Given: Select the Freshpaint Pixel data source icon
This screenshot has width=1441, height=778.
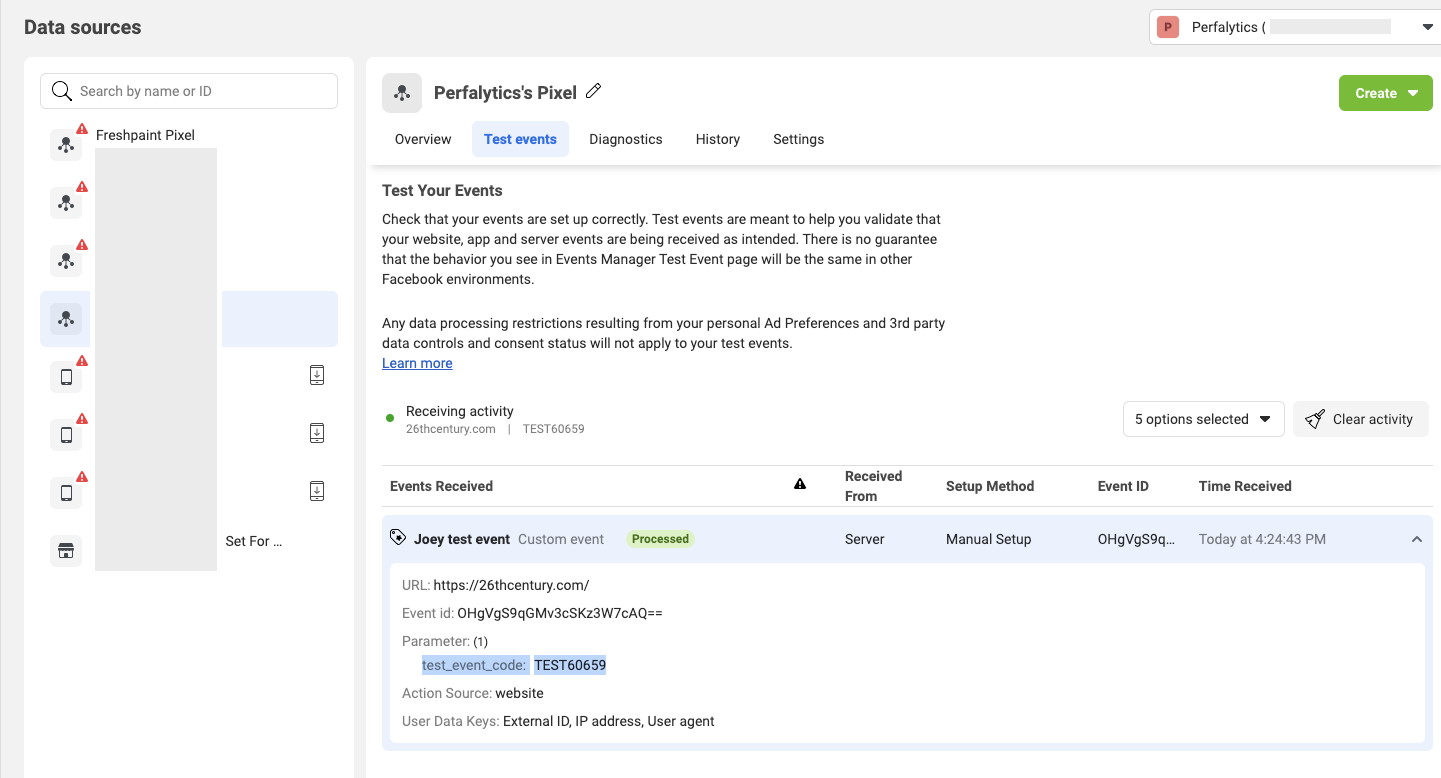Looking at the screenshot, I should tap(66, 145).
